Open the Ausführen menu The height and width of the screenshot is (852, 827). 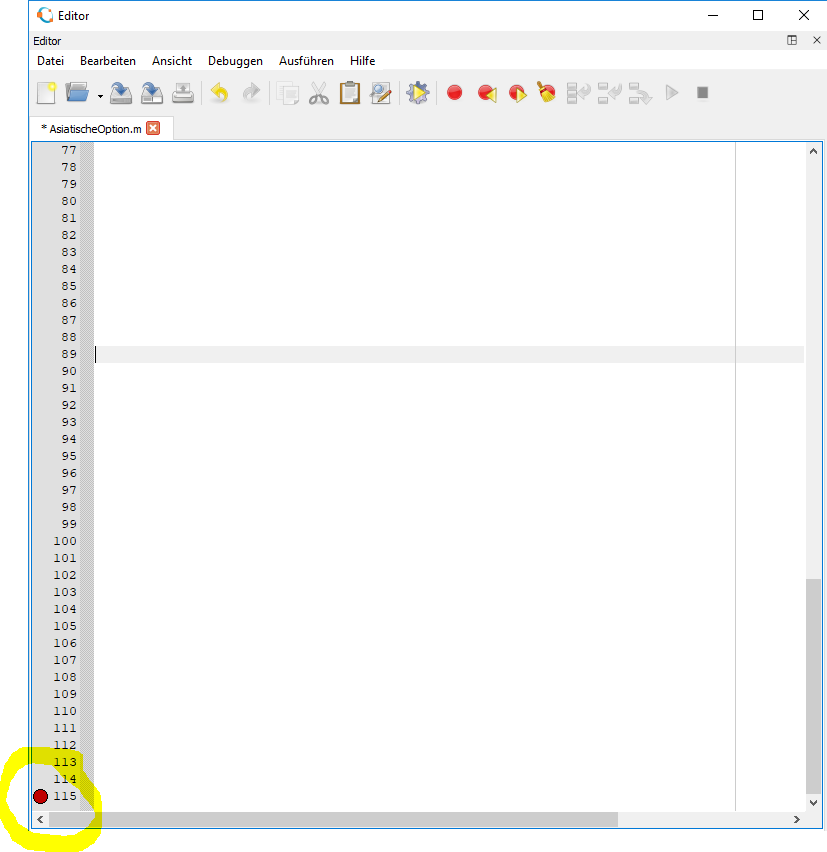pos(306,61)
